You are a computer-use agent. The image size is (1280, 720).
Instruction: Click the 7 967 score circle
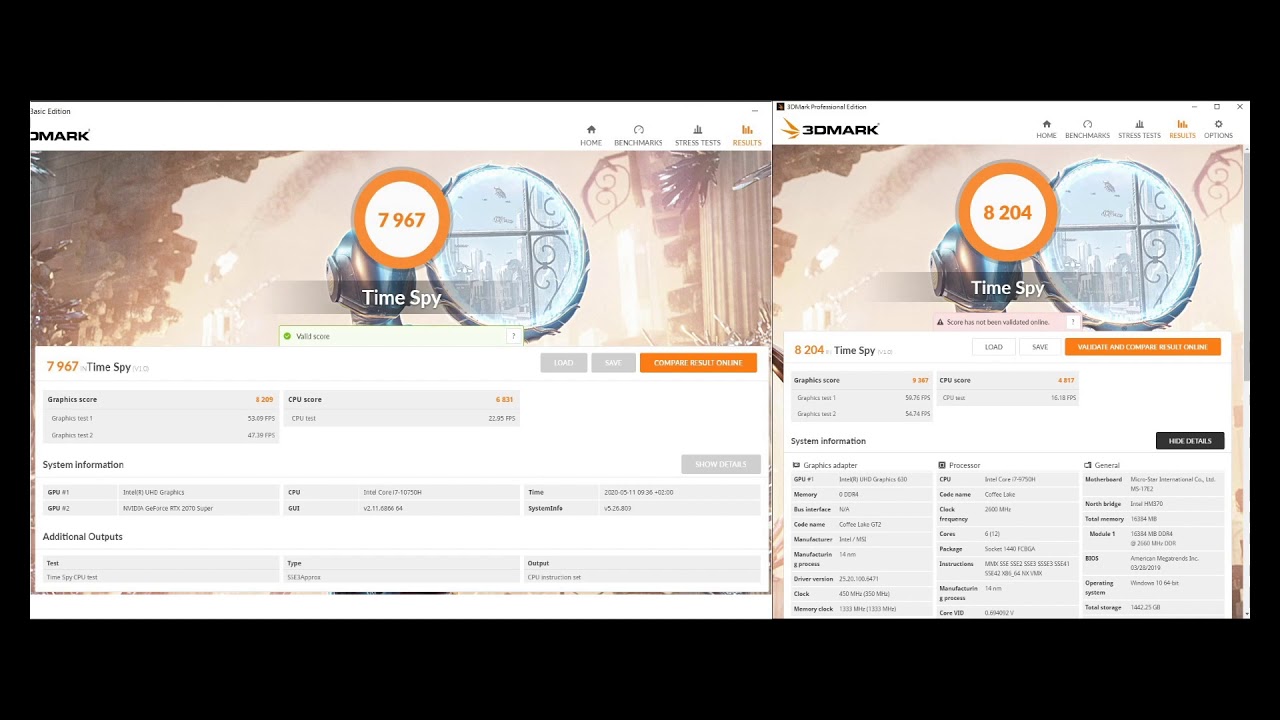pyautogui.click(x=401, y=220)
